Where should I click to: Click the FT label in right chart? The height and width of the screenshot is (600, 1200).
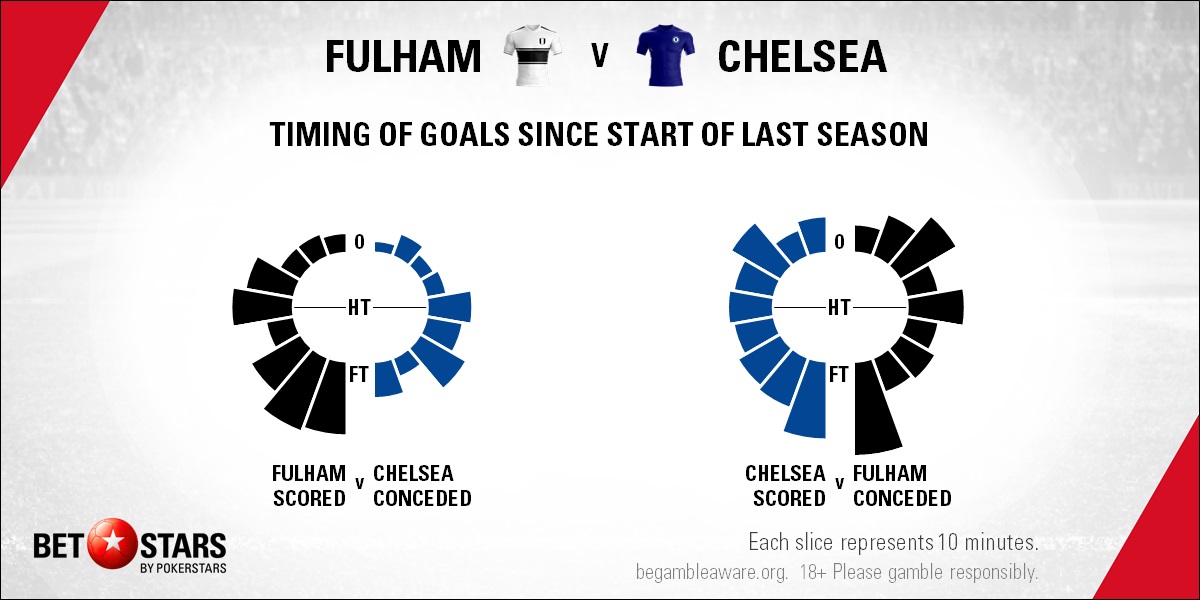tap(839, 375)
